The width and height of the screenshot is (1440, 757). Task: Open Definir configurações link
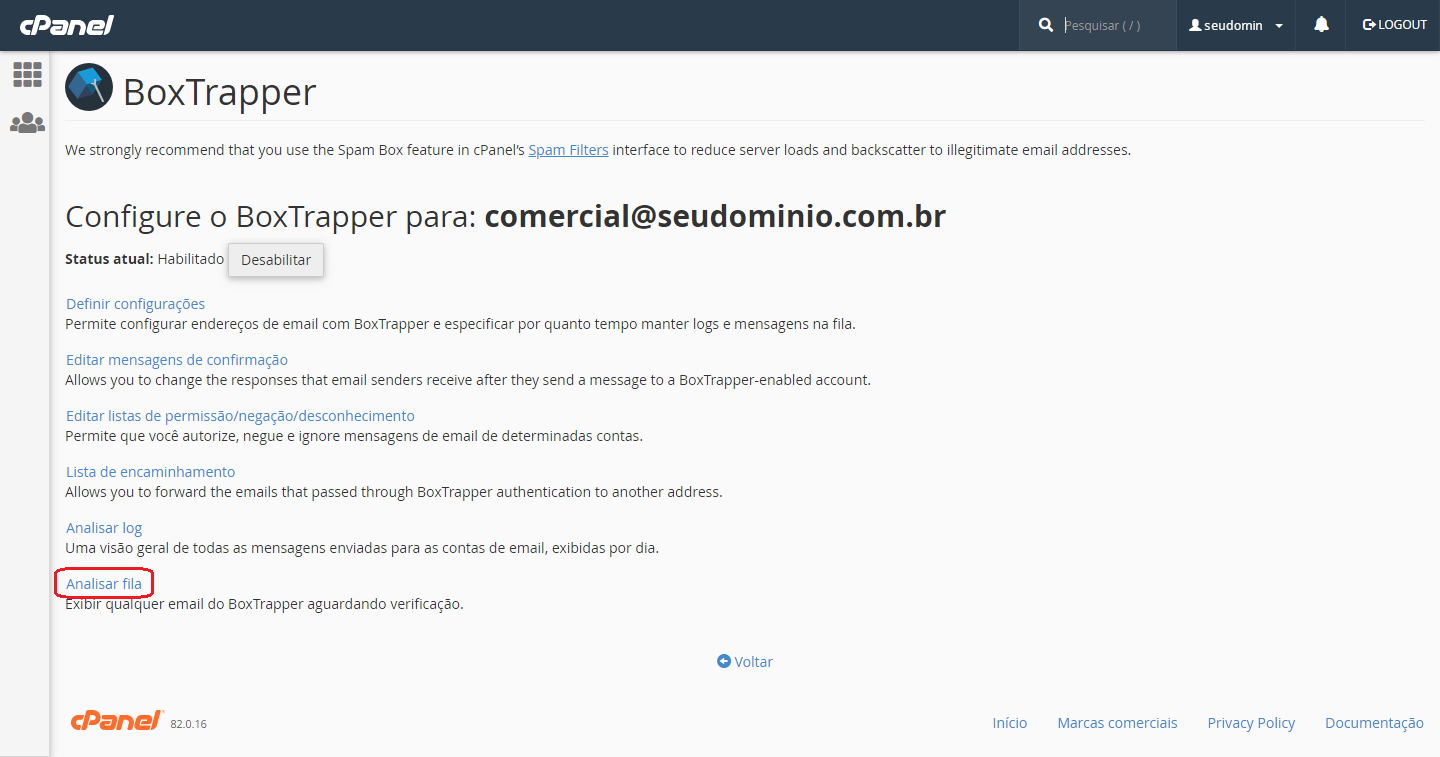click(x=135, y=304)
